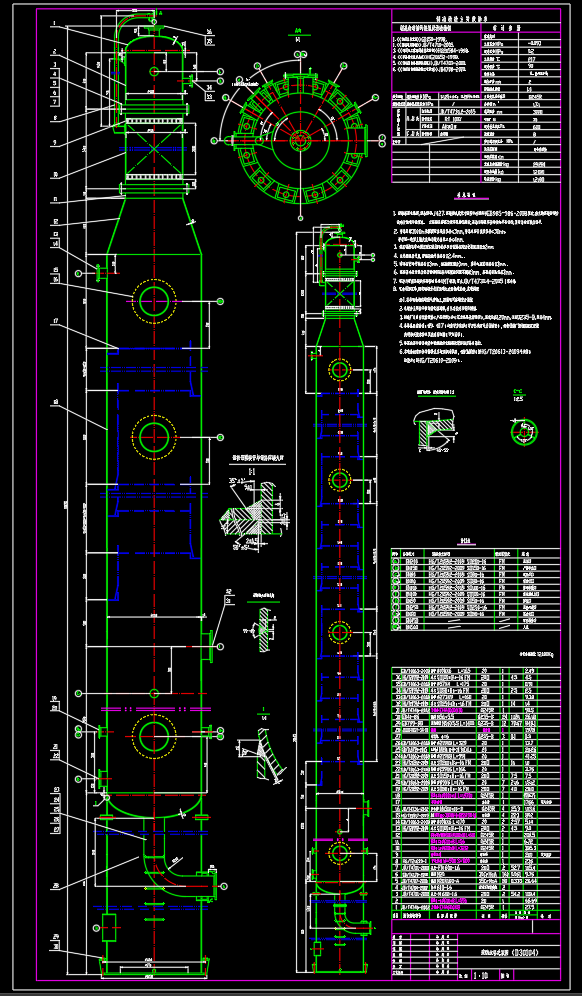Viewport: 582px width, 996px height.
Task: Click the top manhole in the small tower elevation
Action: pos(339,370)
